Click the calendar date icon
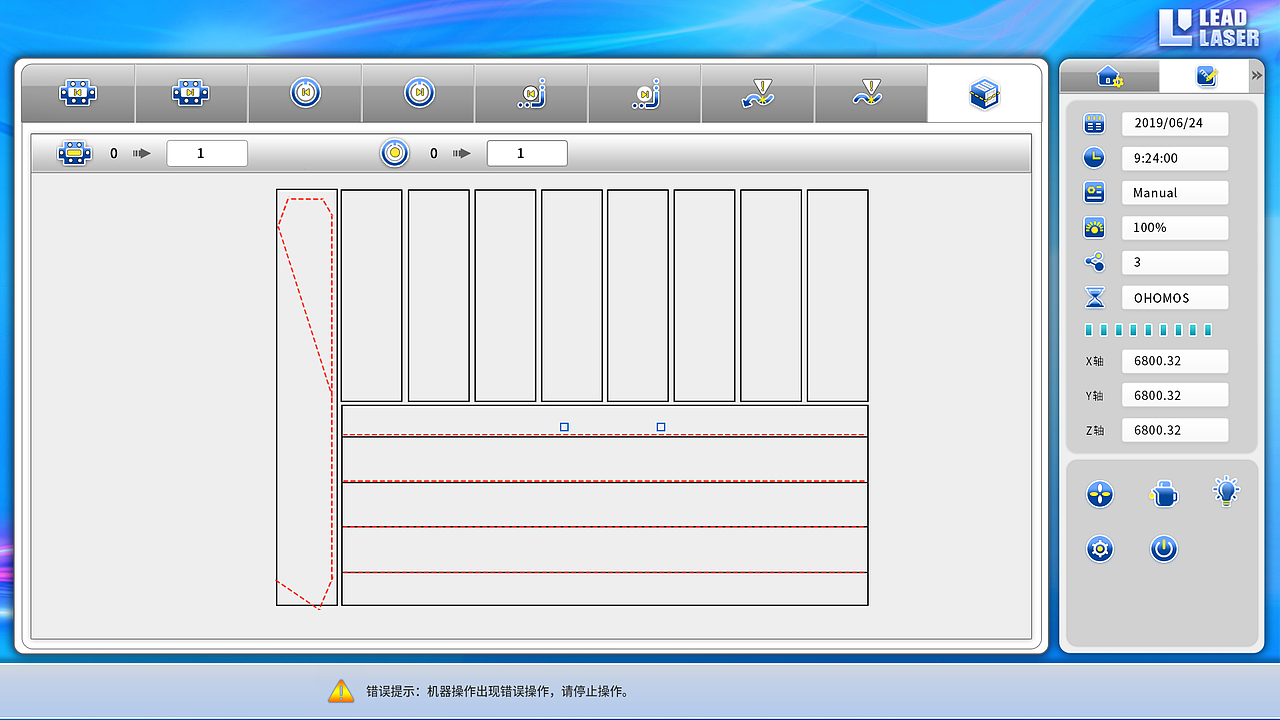 click(x=1095, y=124)
